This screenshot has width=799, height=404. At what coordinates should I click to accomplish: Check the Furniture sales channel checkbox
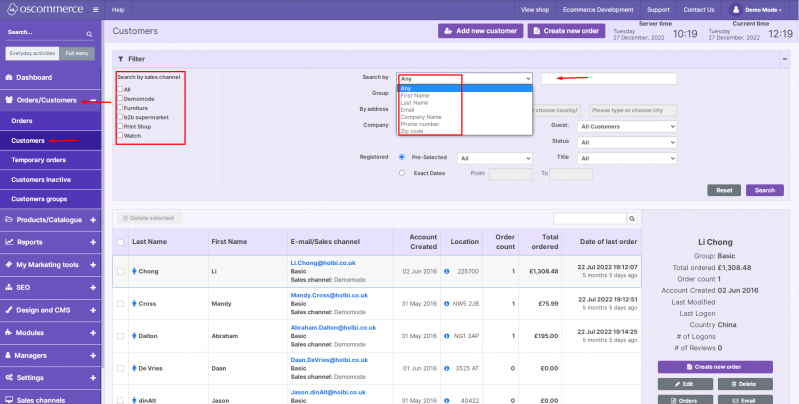click(120, 108)
